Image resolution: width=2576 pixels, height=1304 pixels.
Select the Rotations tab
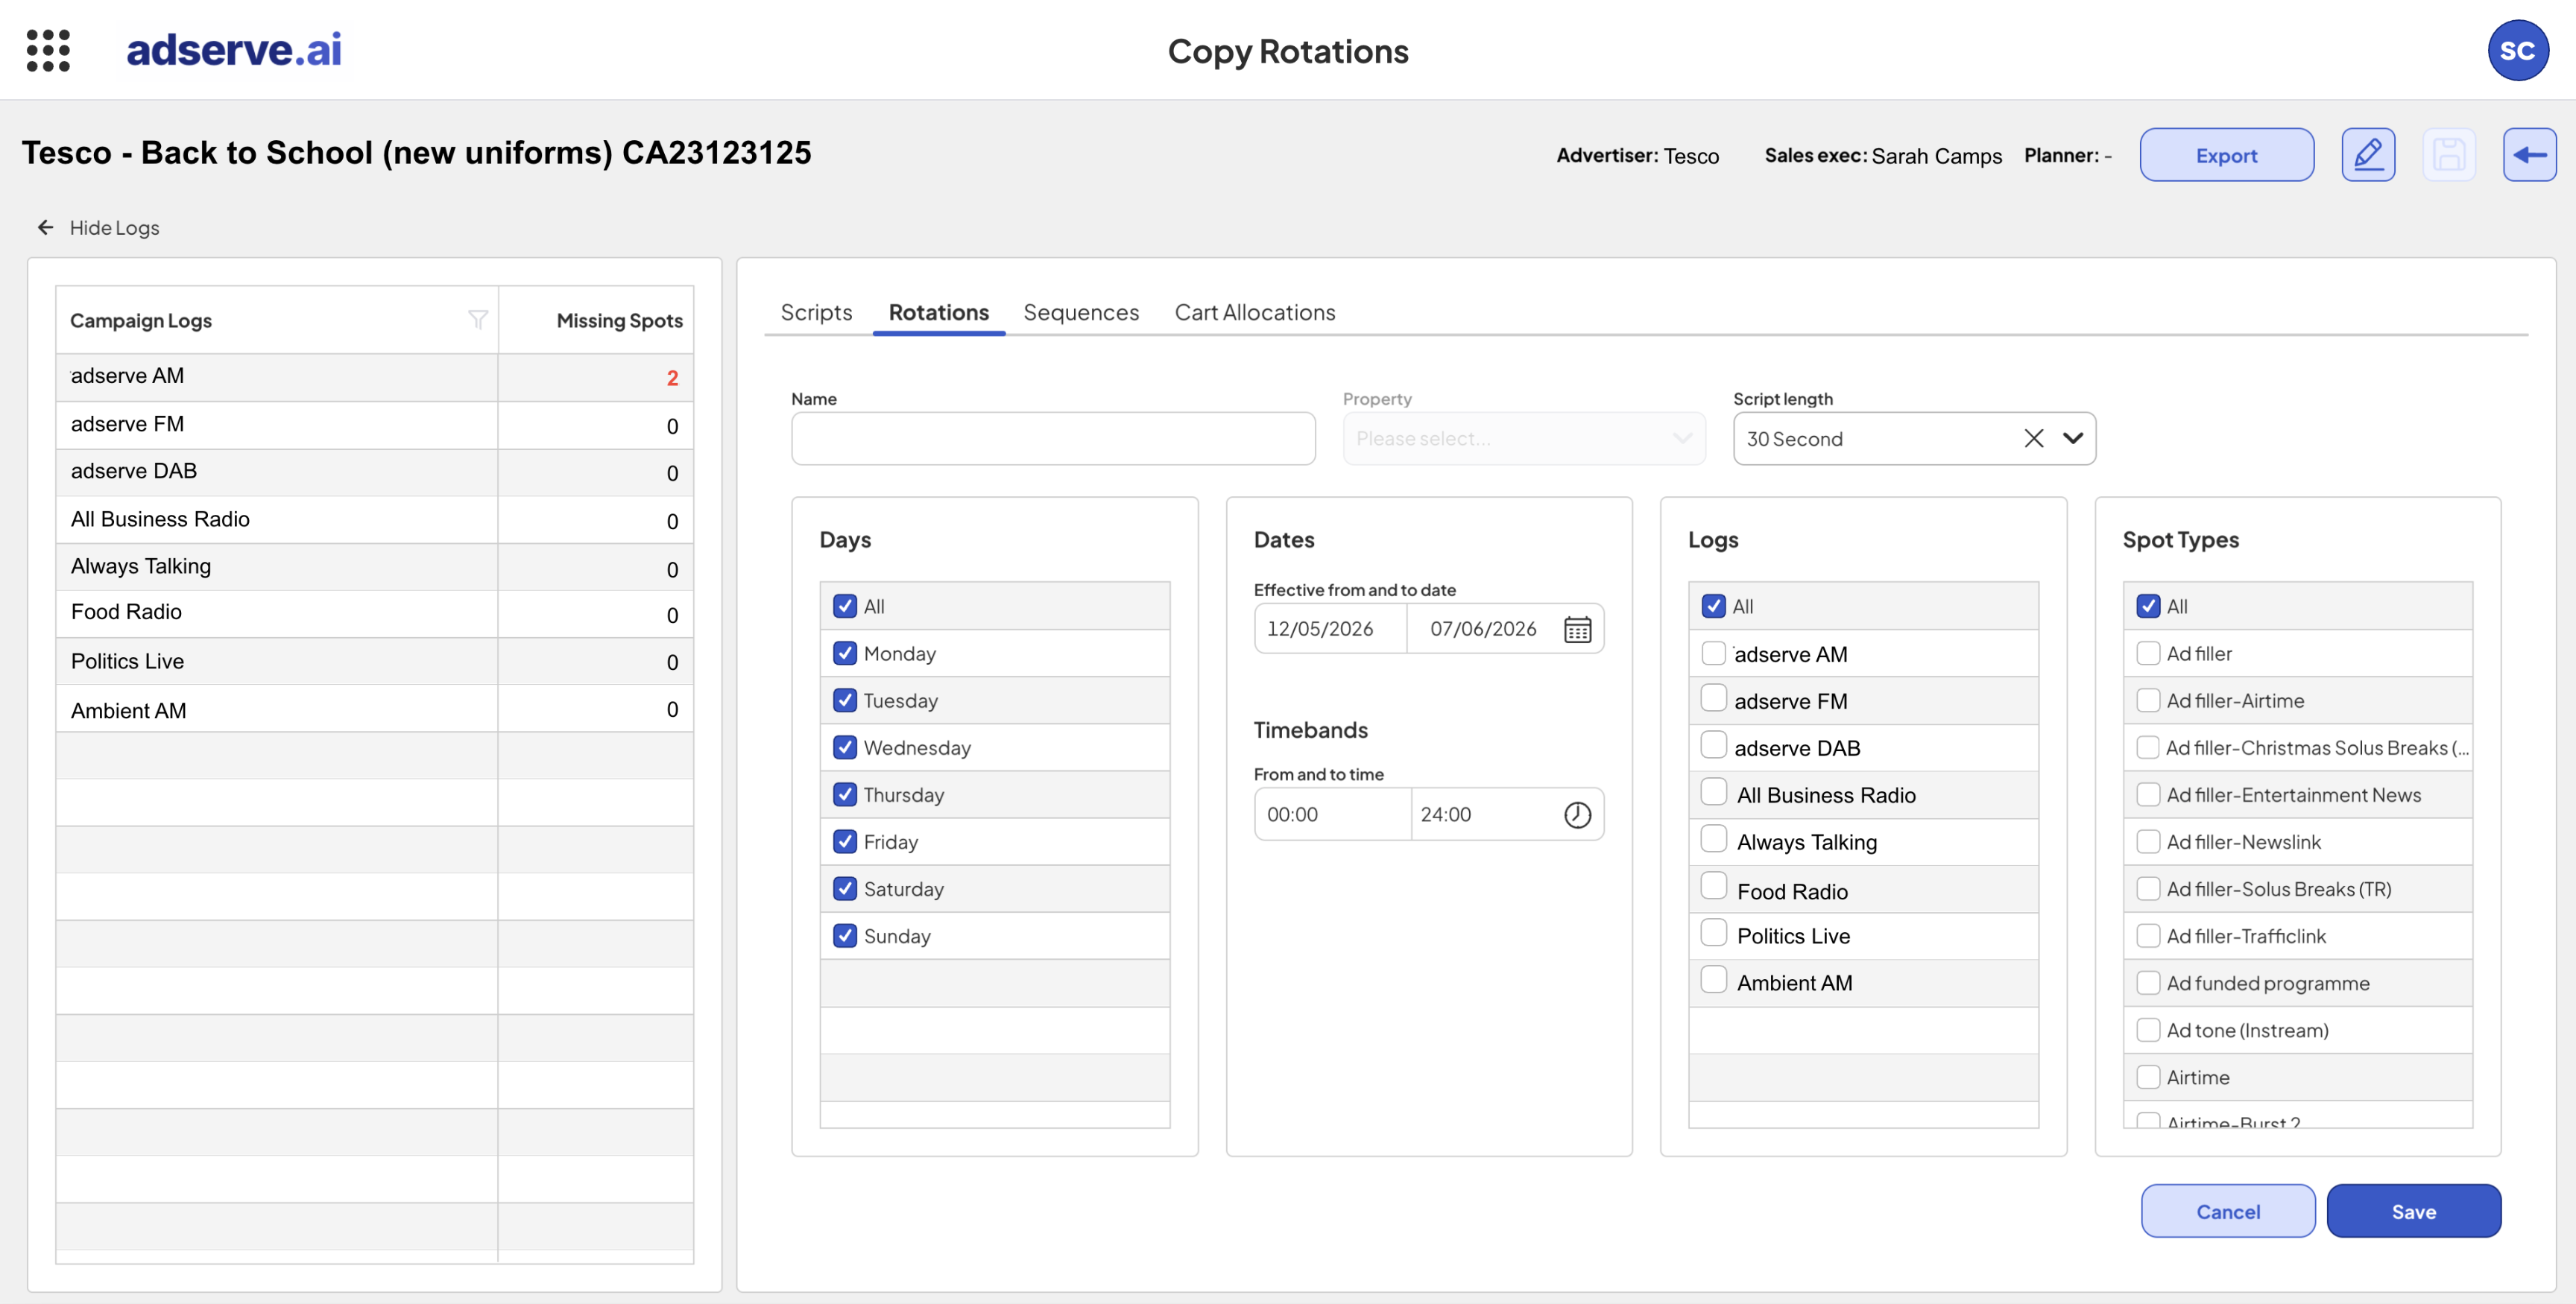tap(938, 313)
